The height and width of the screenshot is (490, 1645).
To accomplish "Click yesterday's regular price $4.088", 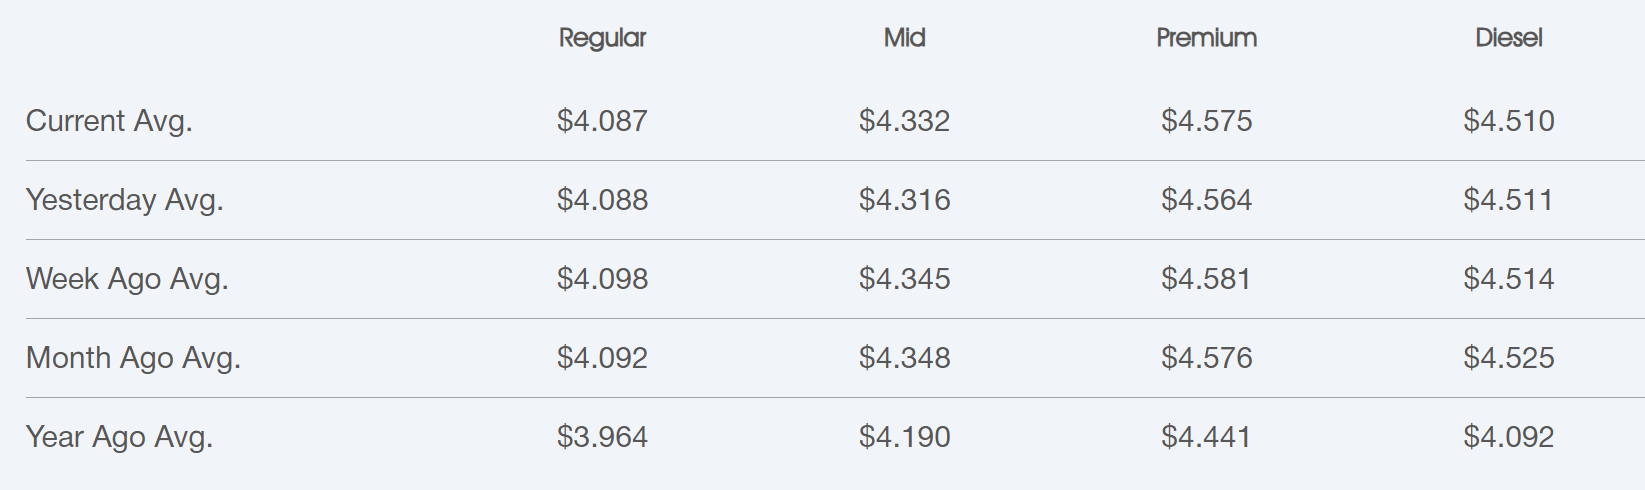I will 602,200.
